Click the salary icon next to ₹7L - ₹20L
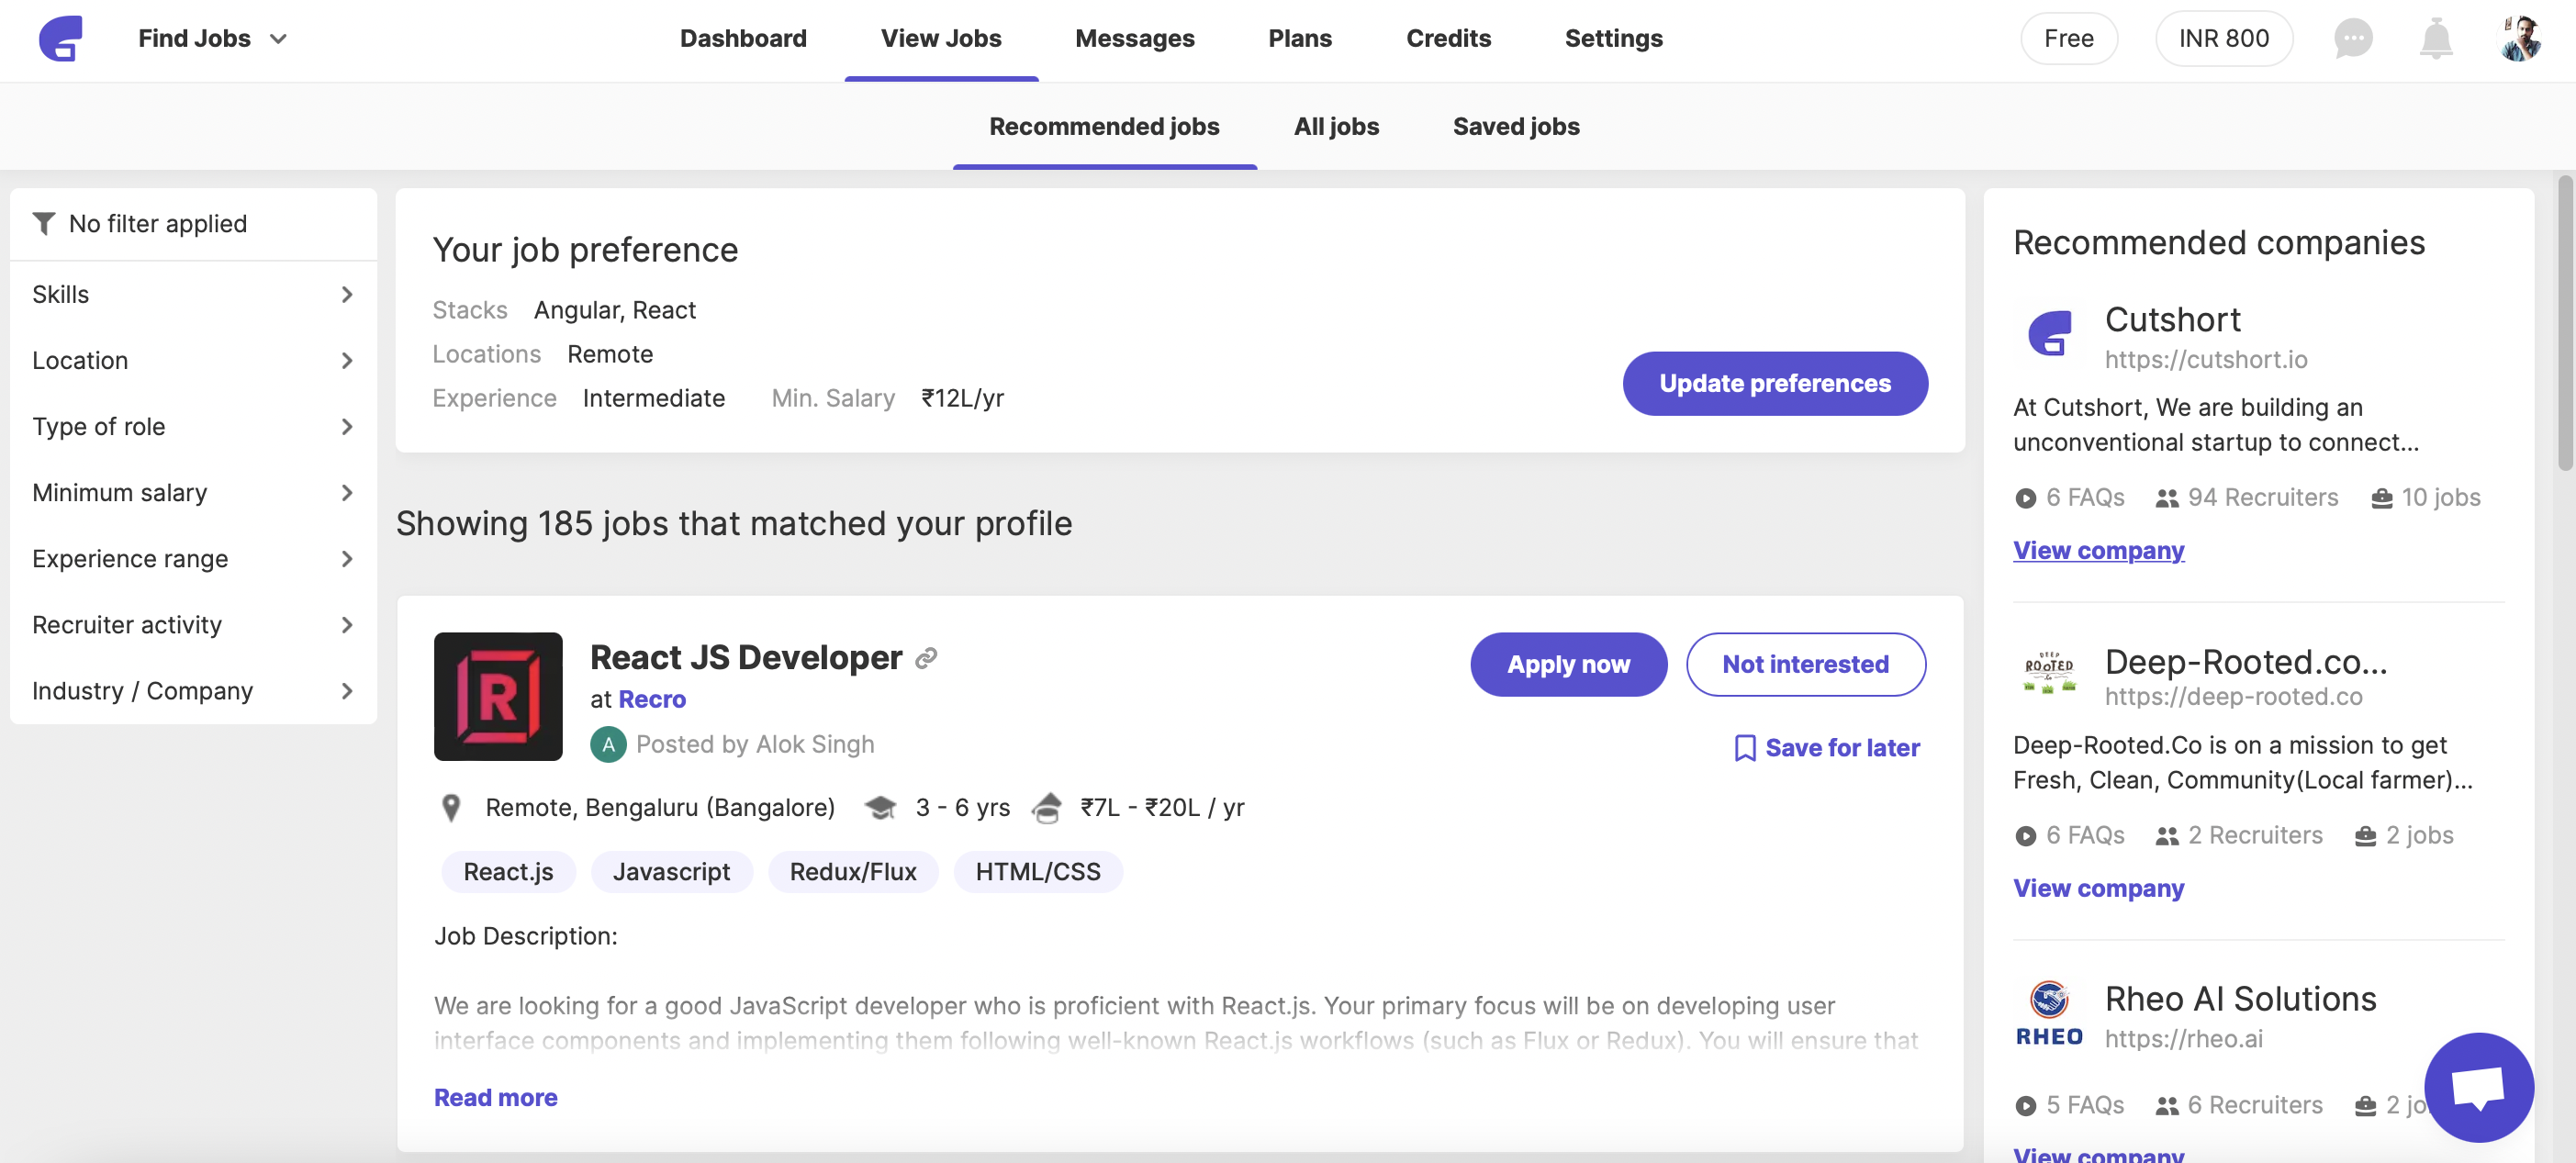2576x1163 pixels. coord(1046,807)
